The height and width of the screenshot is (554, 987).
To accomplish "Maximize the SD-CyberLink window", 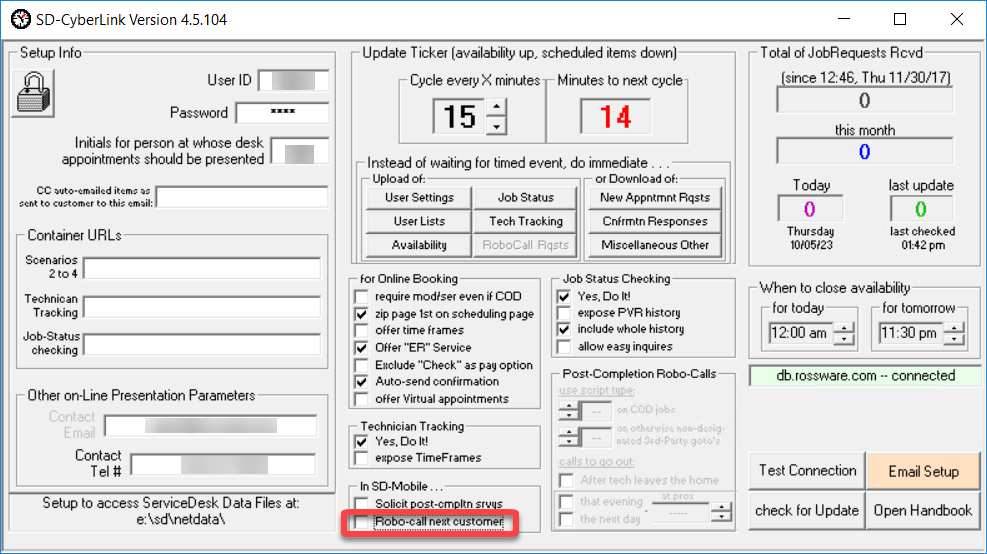I will click(900, 20).
